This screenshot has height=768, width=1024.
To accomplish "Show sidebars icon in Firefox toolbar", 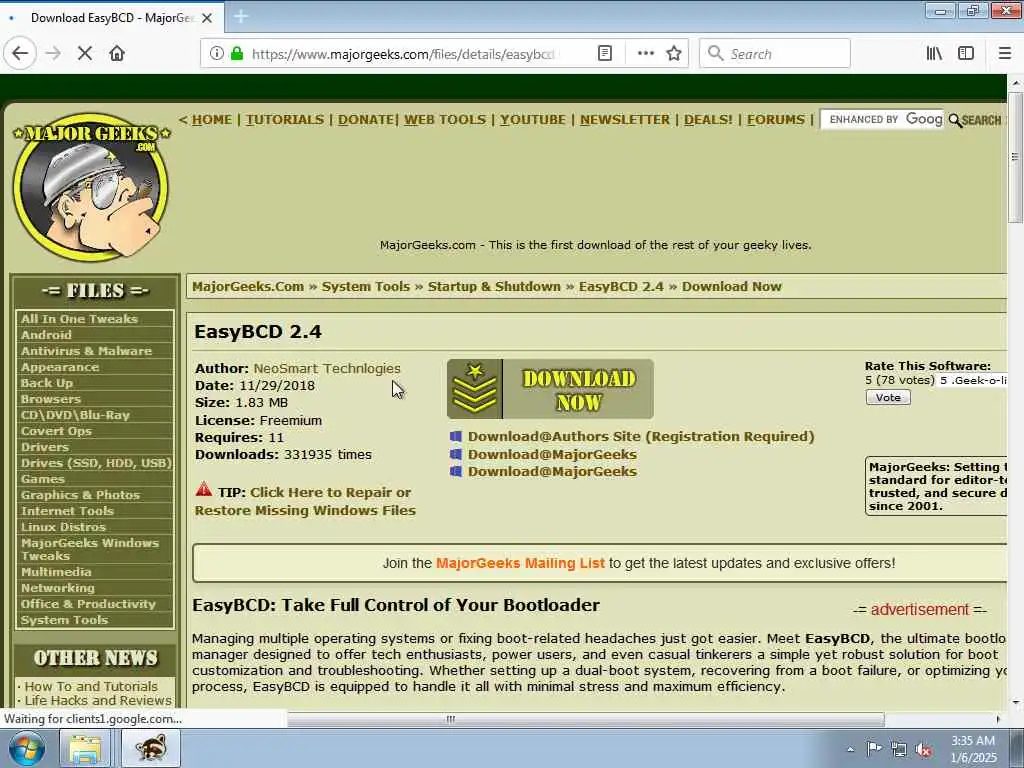I will [x=966, y=54].
